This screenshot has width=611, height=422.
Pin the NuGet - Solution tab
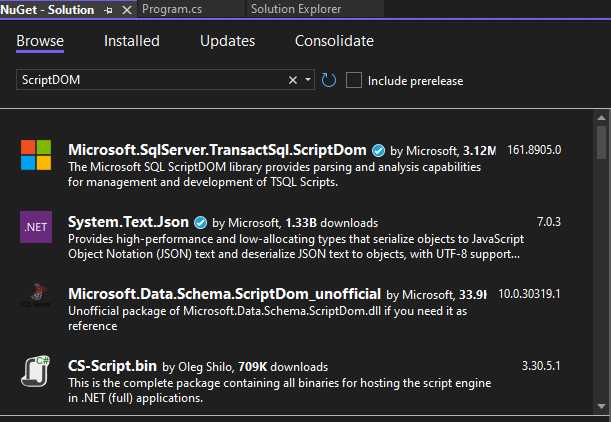coord(108,10)
